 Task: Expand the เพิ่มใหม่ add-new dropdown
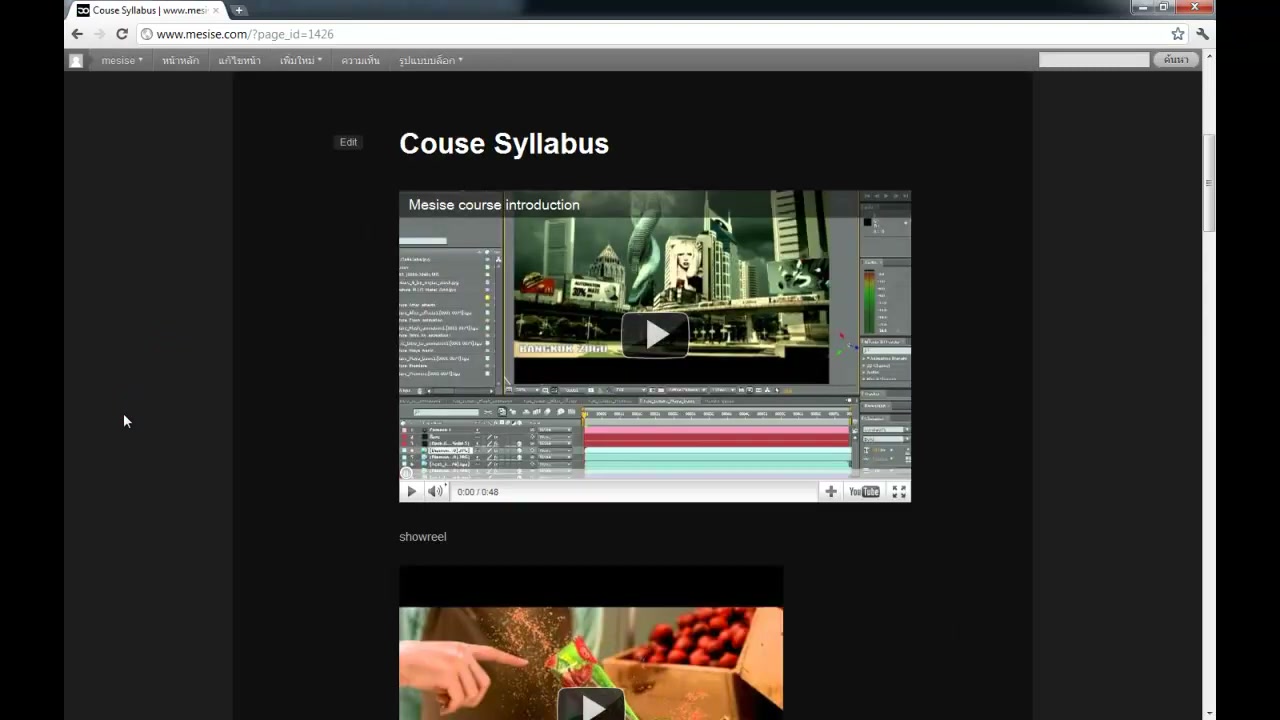click(301, 60)
